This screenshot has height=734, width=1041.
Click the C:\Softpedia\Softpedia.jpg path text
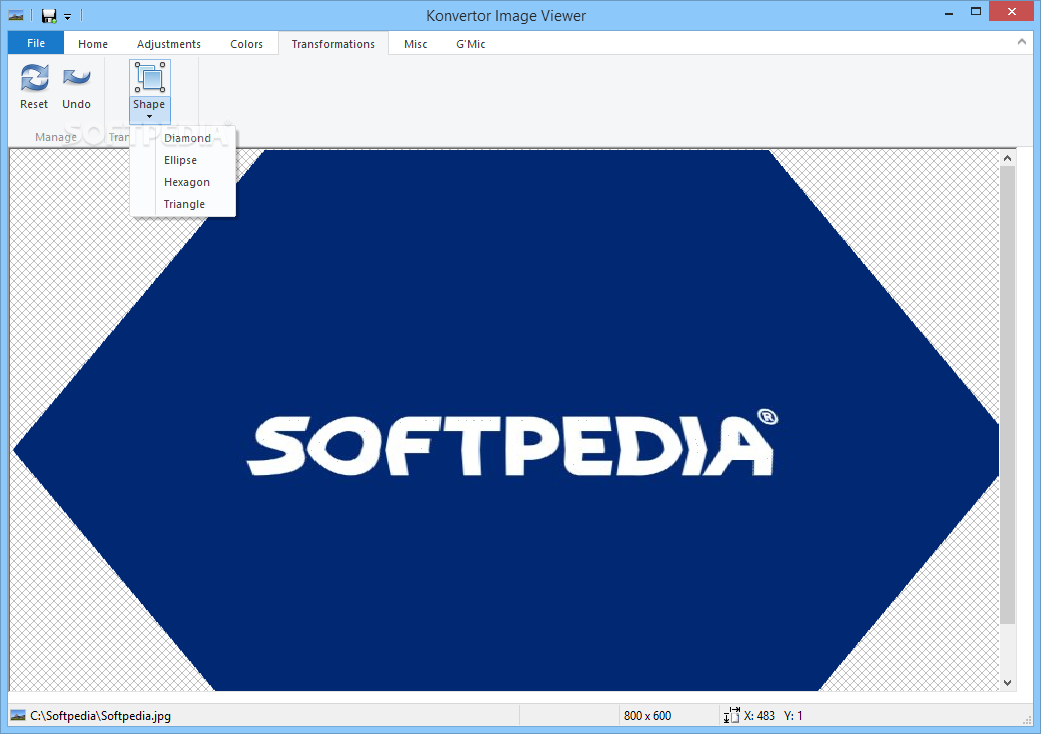100,715
